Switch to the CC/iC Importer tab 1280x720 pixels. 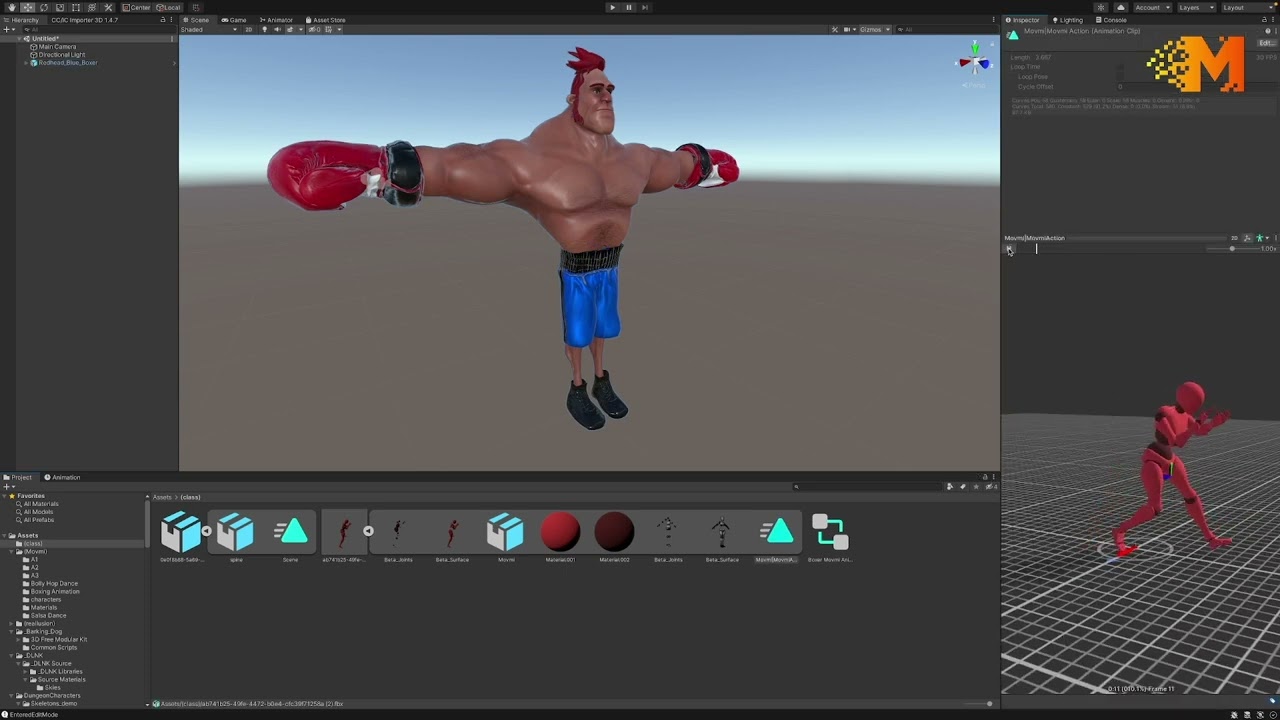[84, 20]
